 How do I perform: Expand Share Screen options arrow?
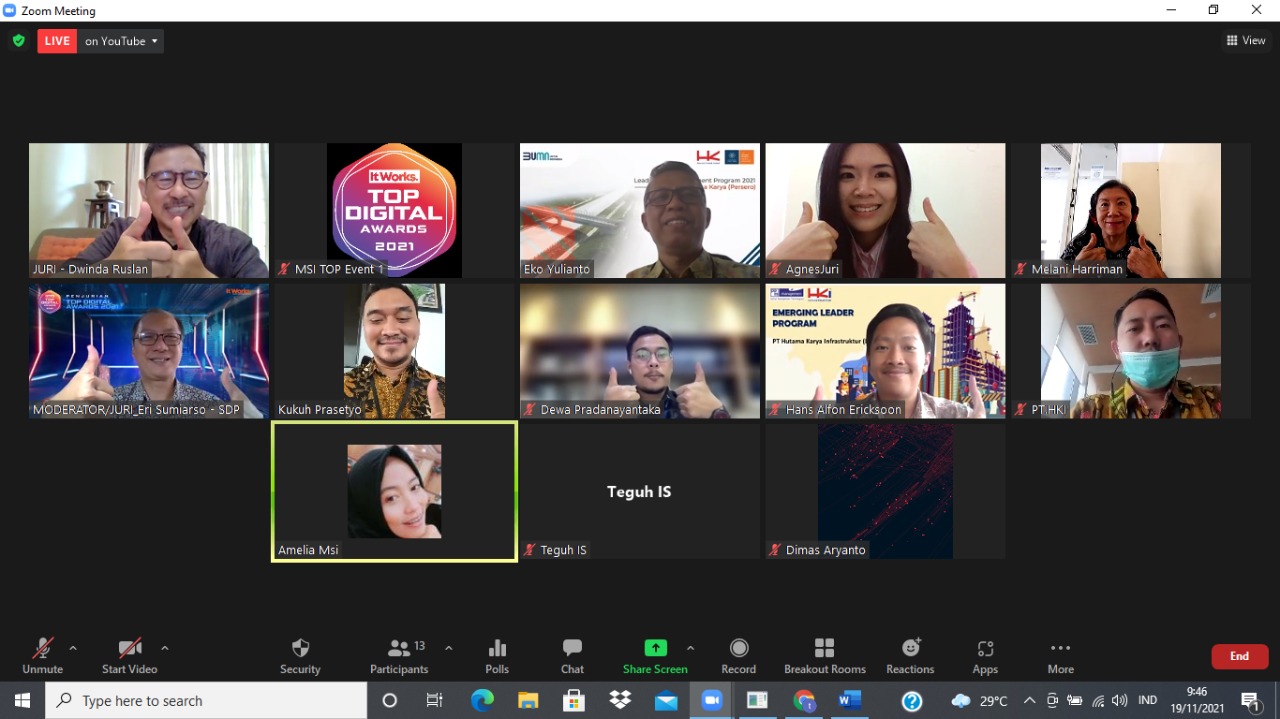(690, 648)
